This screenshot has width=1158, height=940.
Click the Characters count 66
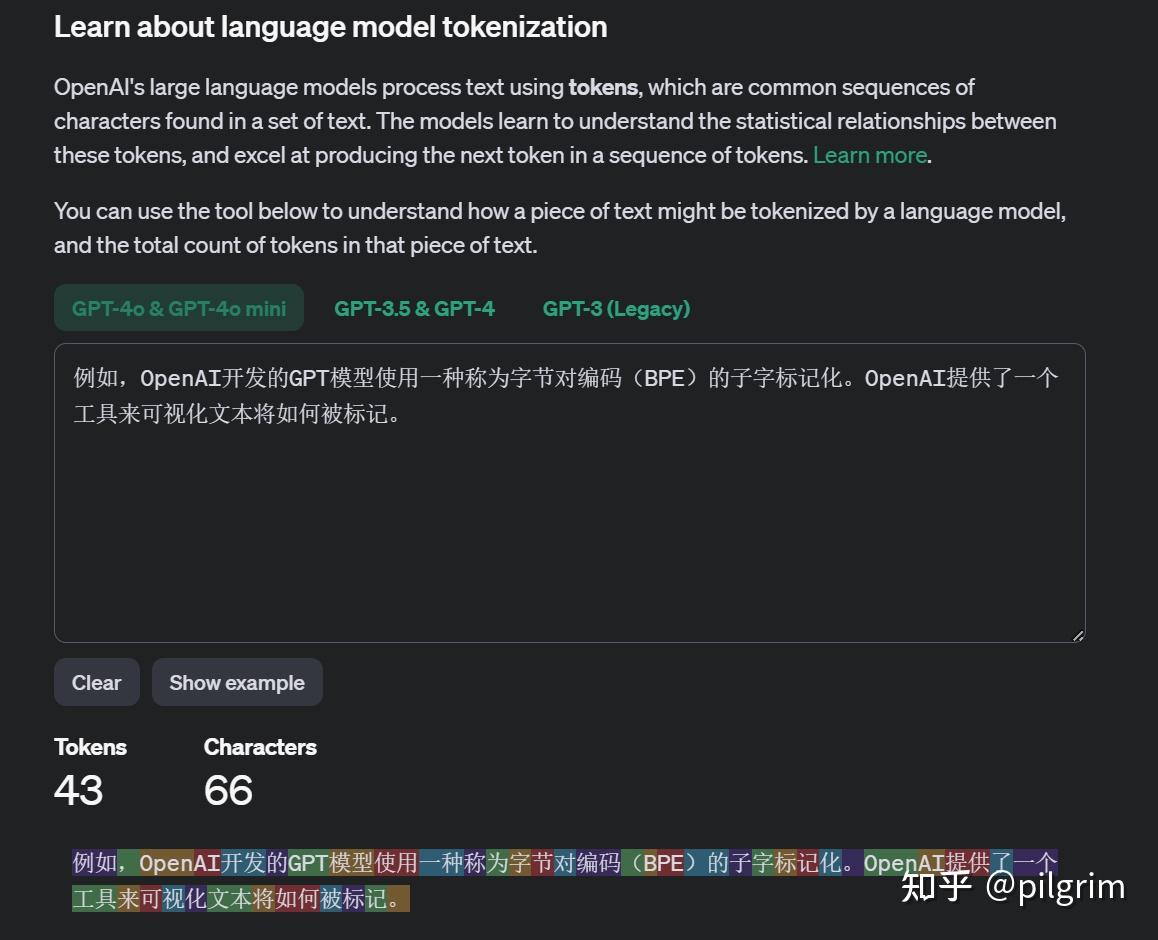[228, 790]
